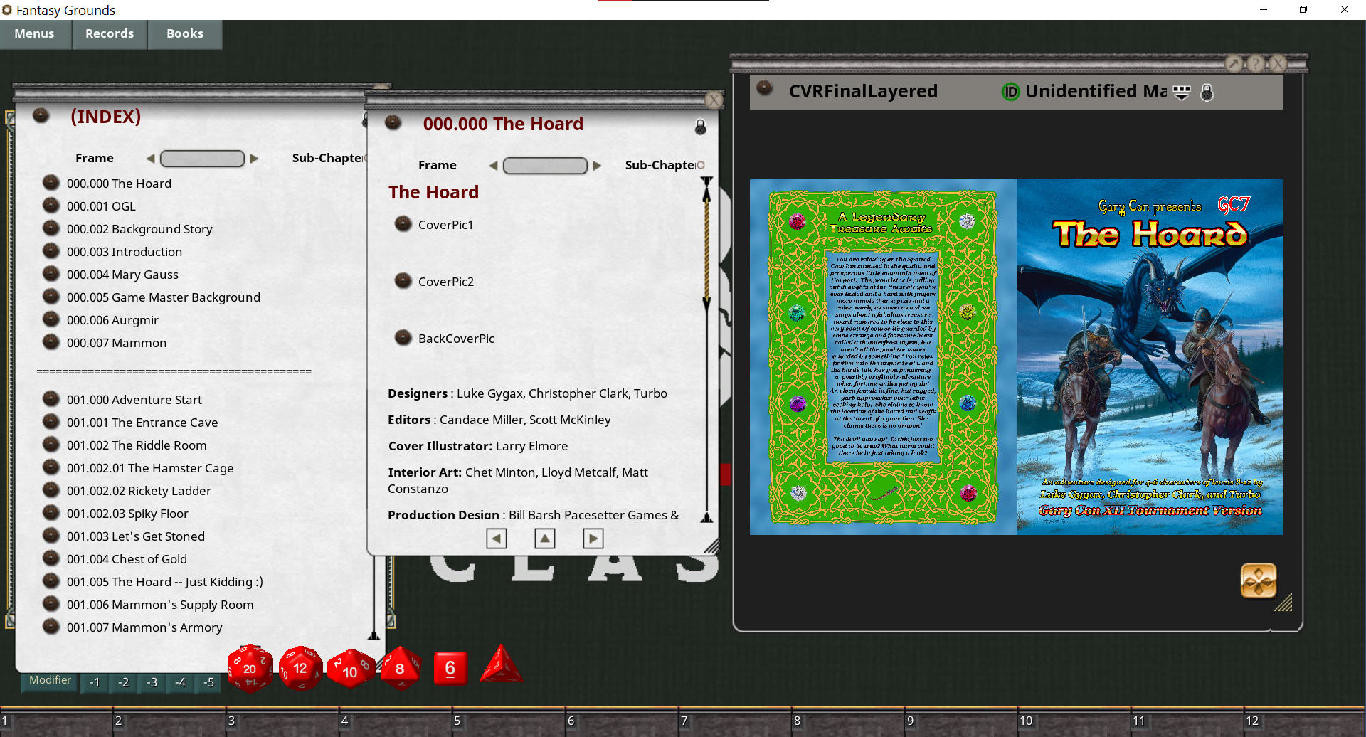Open link icon beside 001.002 The Riddle Room
The image size is (1366, 737).
(51, 444)
